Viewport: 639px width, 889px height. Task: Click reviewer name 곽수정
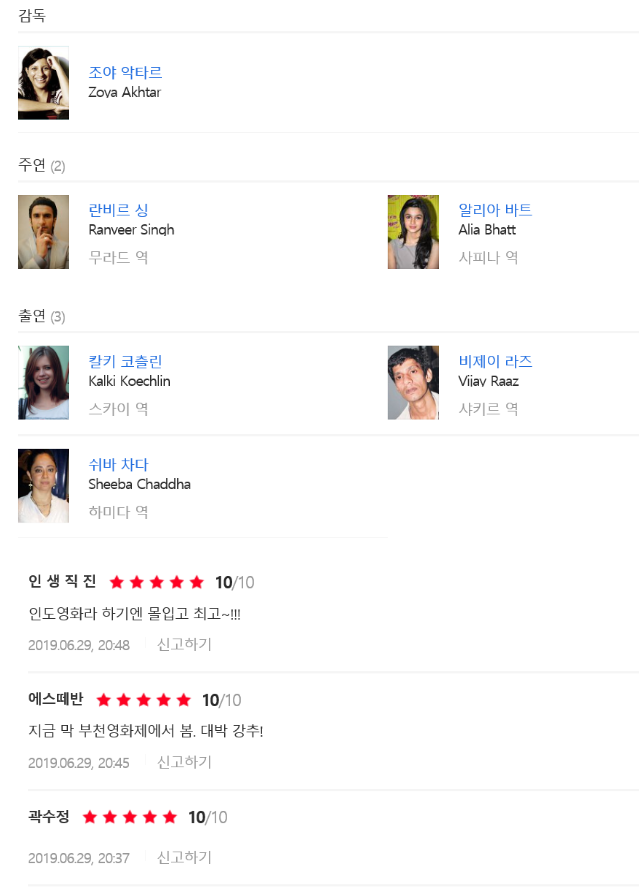tap(49, 817)
